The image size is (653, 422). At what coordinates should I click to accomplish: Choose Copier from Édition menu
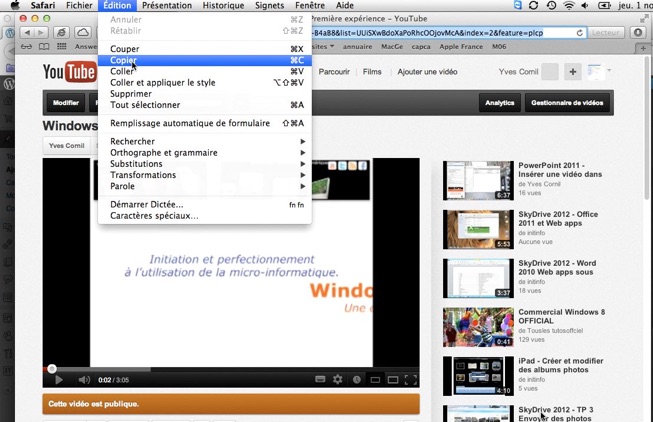(205, 60)
